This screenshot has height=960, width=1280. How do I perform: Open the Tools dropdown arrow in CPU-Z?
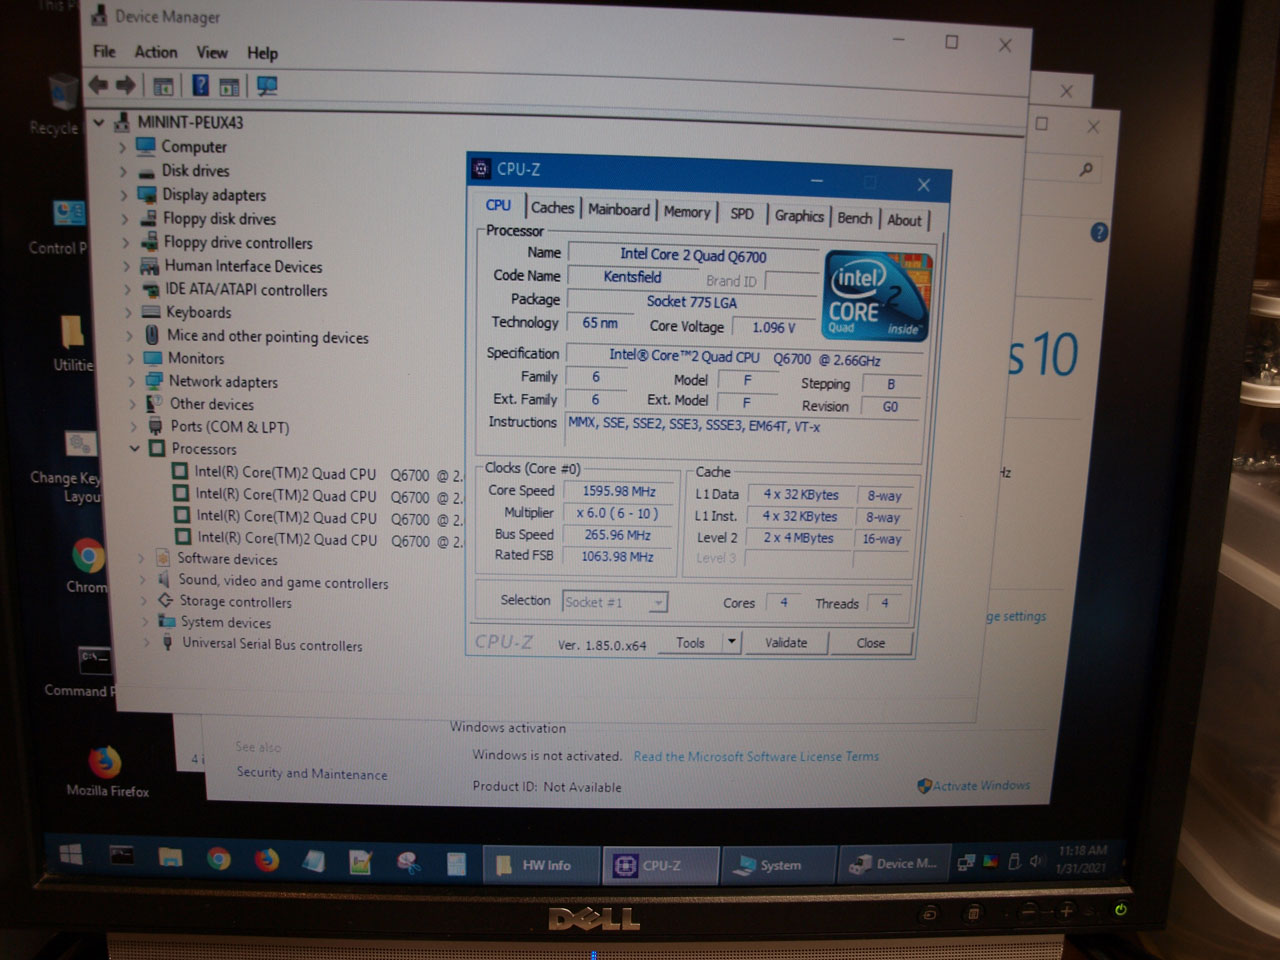click(x=732, y=642)
